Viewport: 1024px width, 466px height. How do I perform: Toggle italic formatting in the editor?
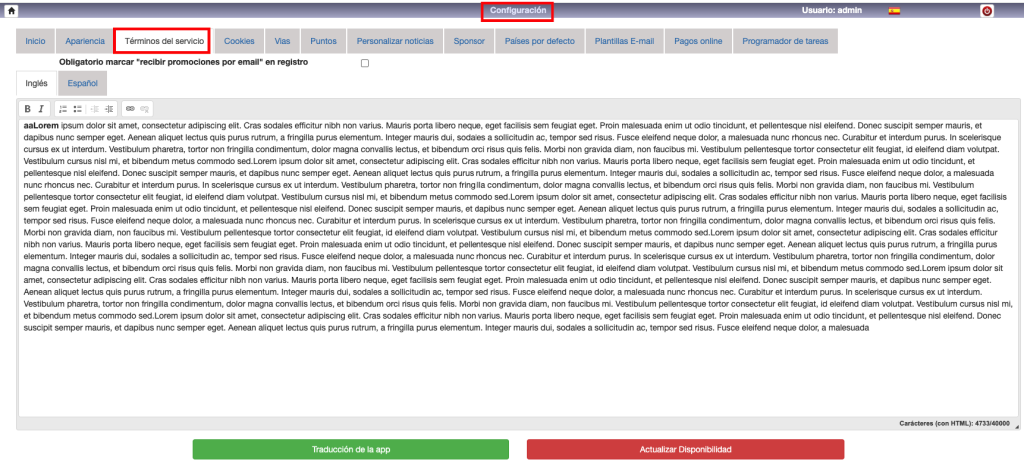[41, 108]
